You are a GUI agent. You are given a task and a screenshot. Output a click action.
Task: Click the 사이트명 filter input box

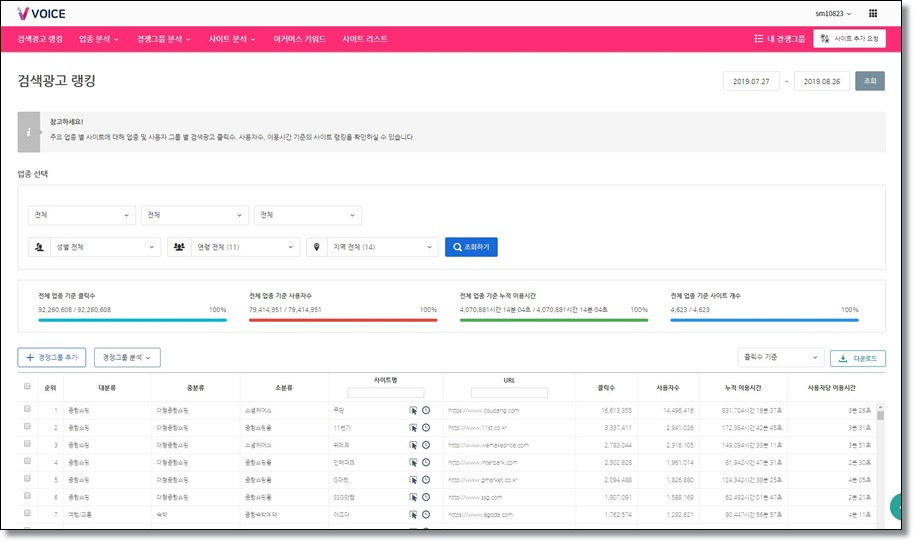click(385, 393)
